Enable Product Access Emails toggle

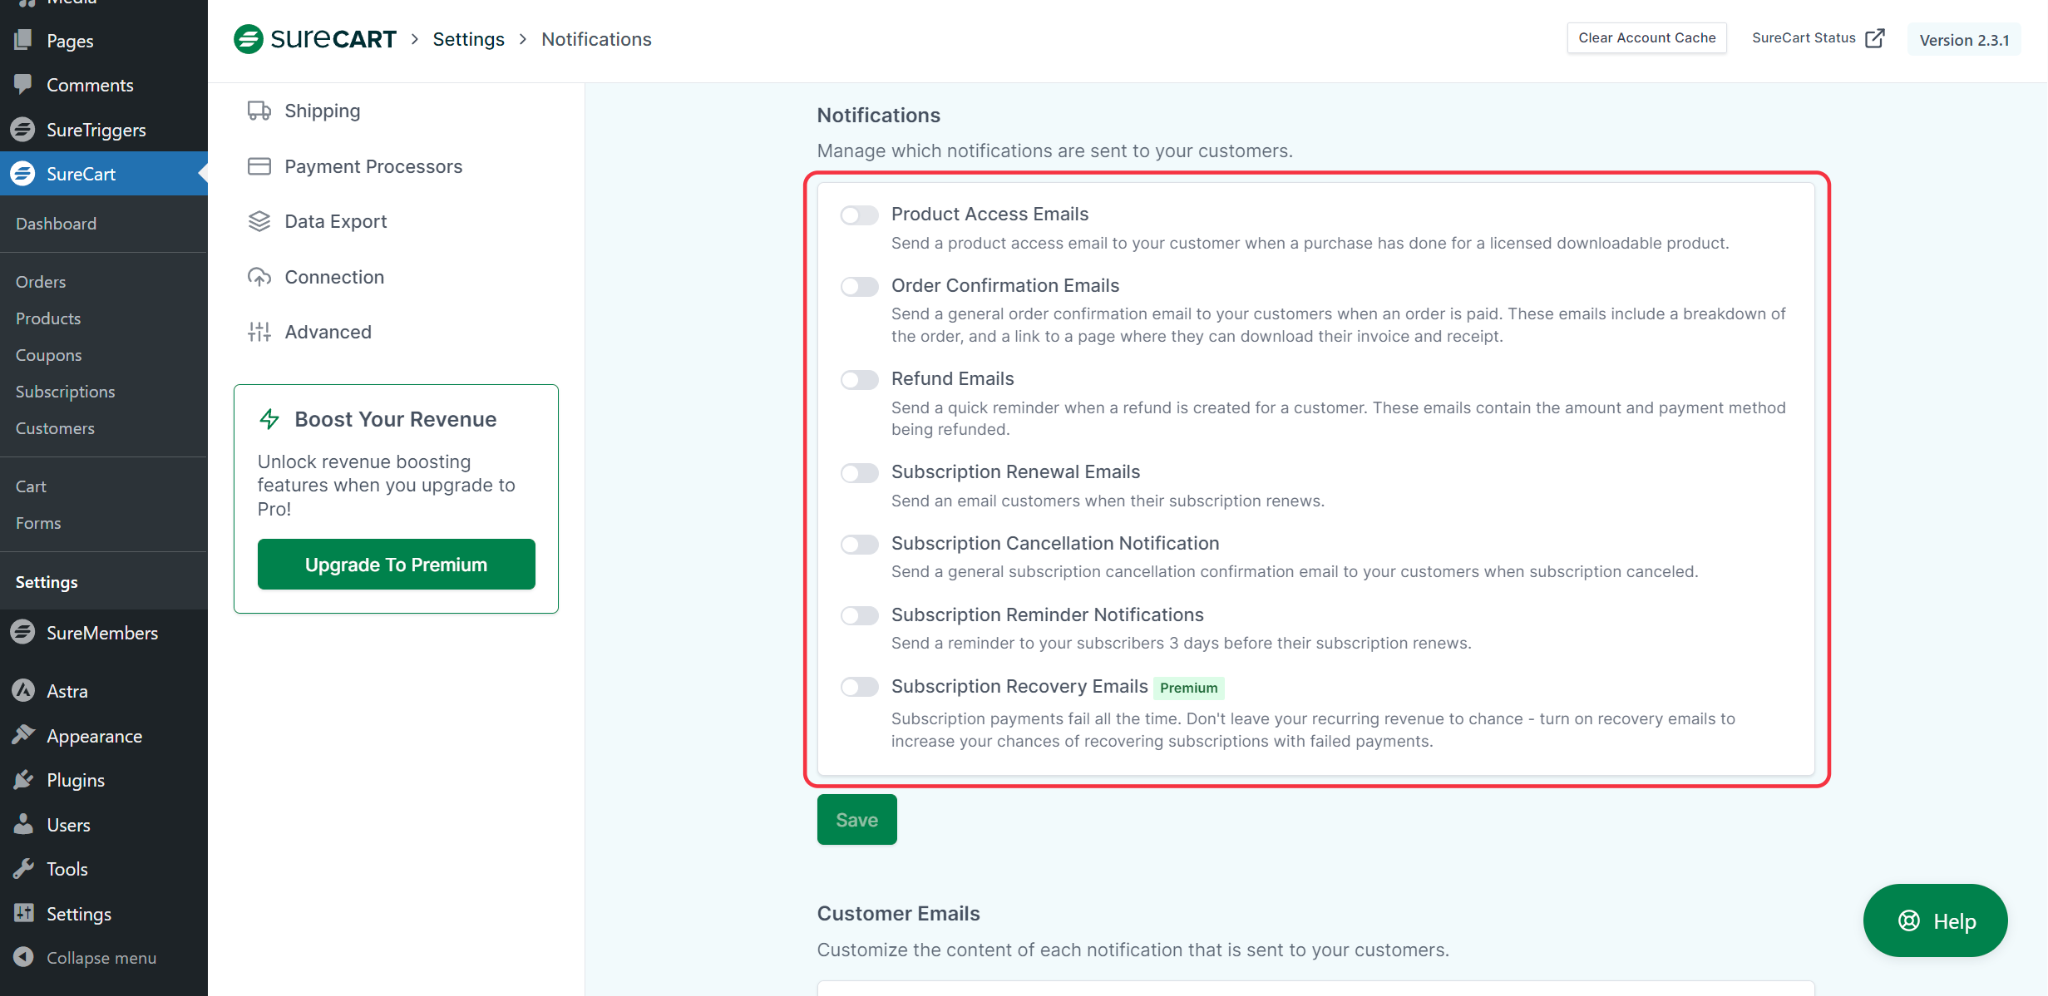(x=859, y=215)
